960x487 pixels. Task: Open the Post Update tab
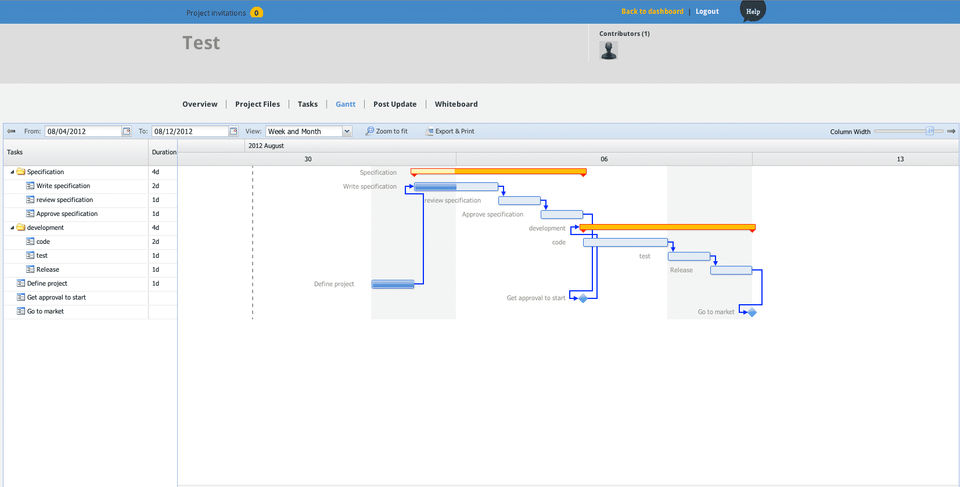click(x=395, y=104)
